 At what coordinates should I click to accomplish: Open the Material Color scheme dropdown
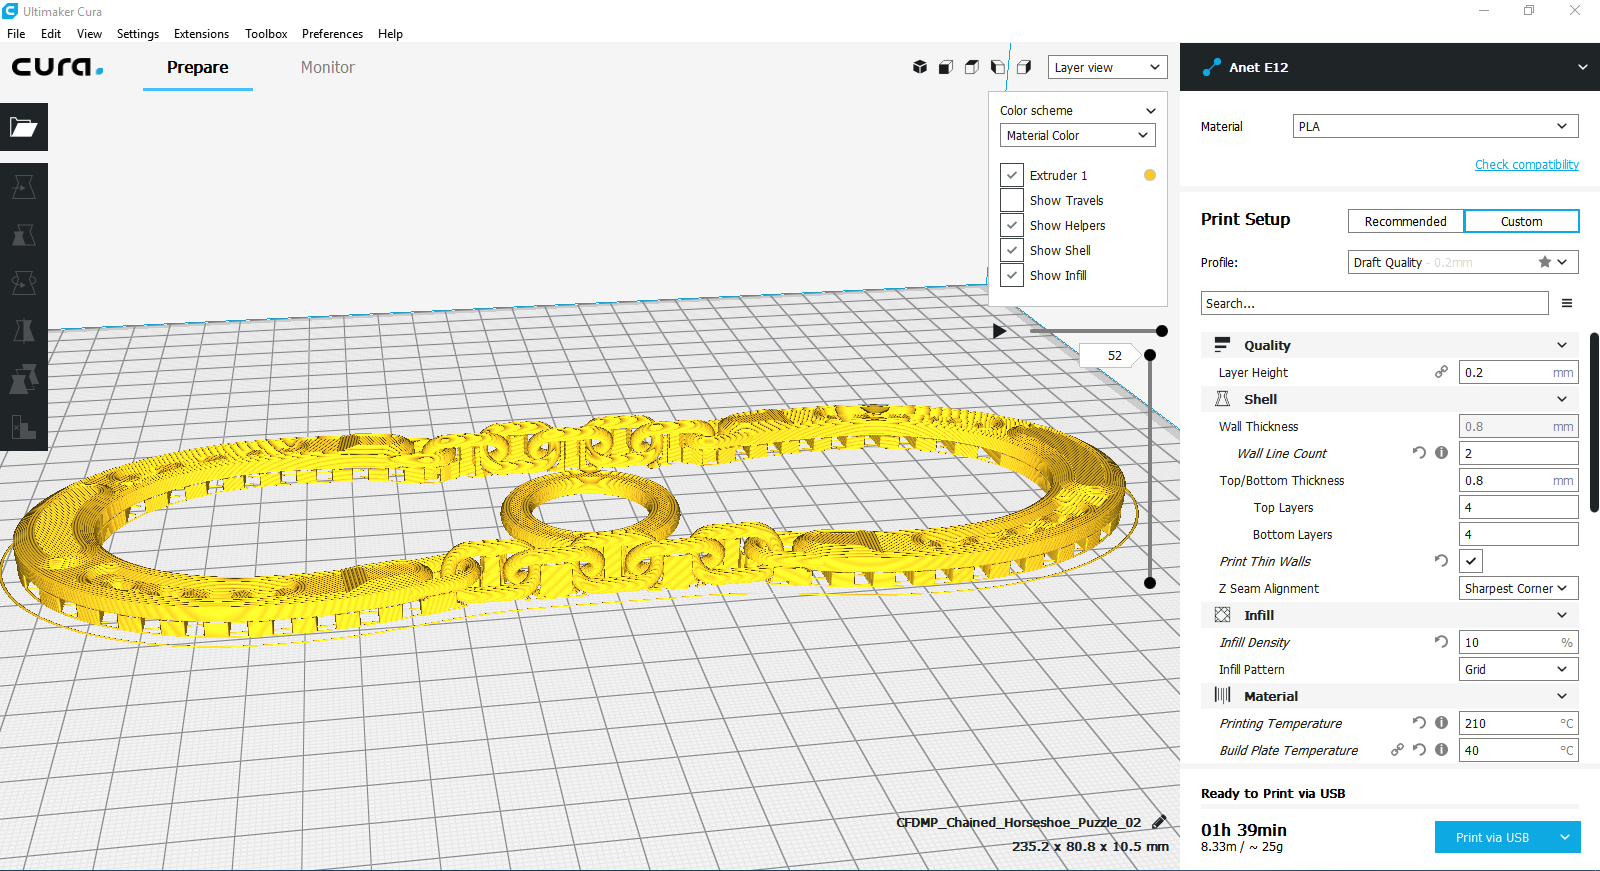(1078, 135)
